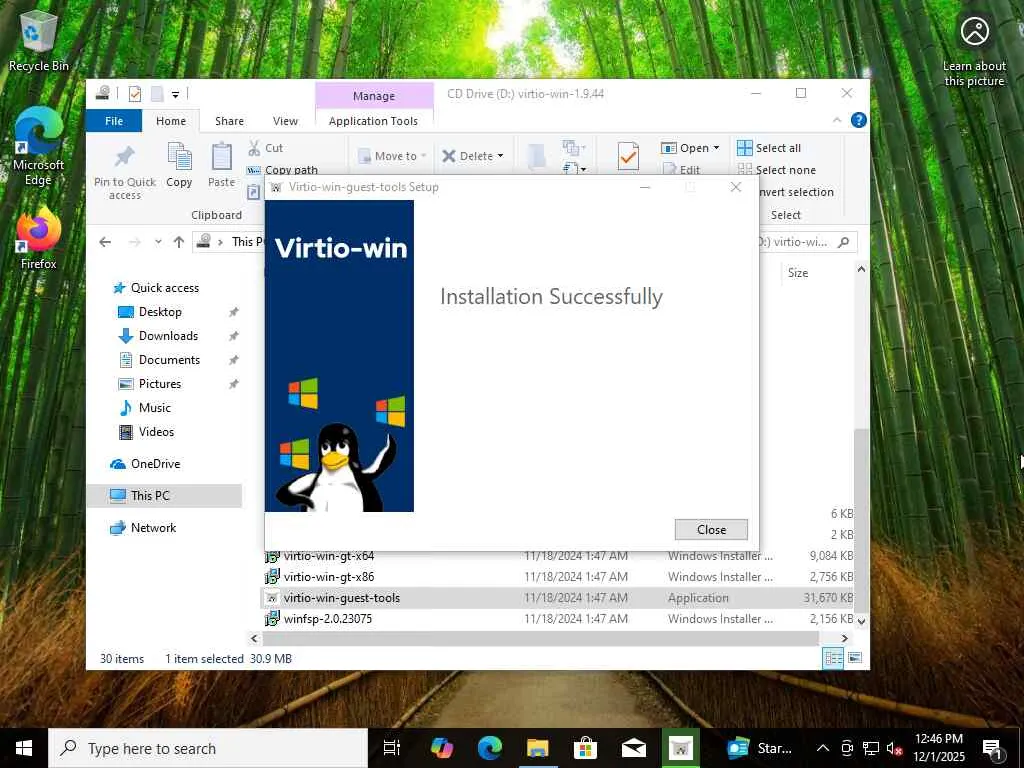Switch to the View ribbon tab

click(285, 121)
